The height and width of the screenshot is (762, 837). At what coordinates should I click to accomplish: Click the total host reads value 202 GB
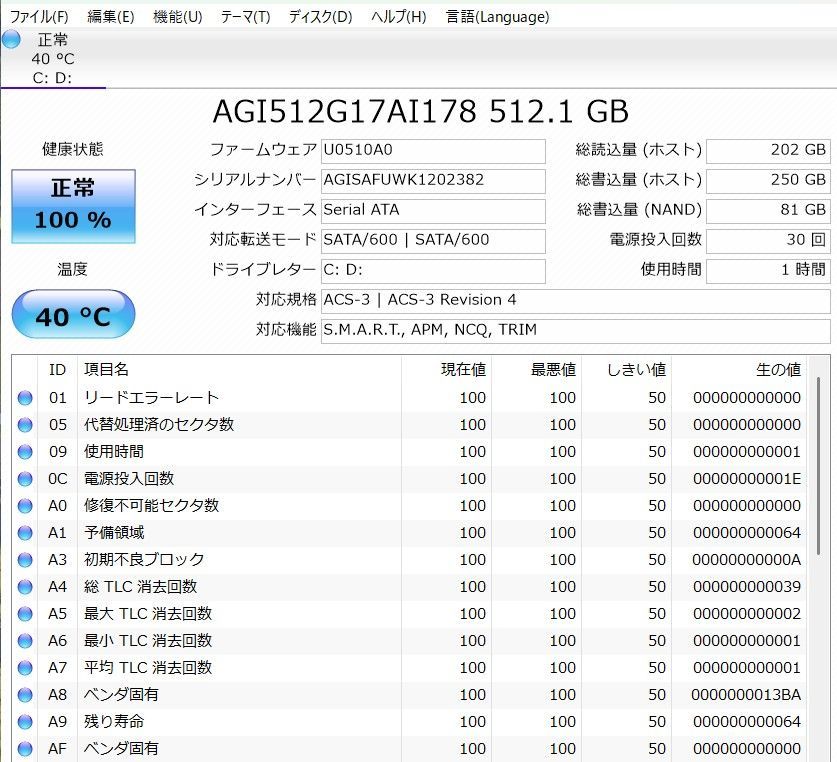point(768,151)
